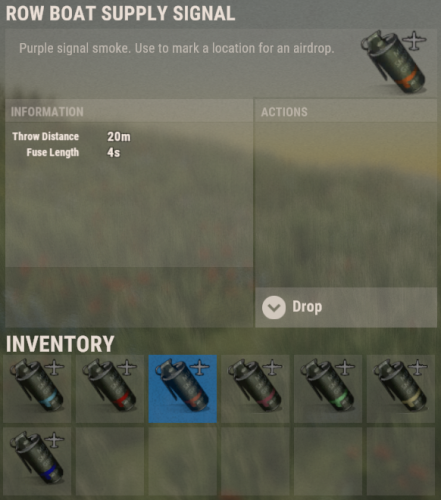Screen dimensions: 441x500
Task: Select the light-blue banded supply signal
Action: pyautogui.click(x=37, y=389)
